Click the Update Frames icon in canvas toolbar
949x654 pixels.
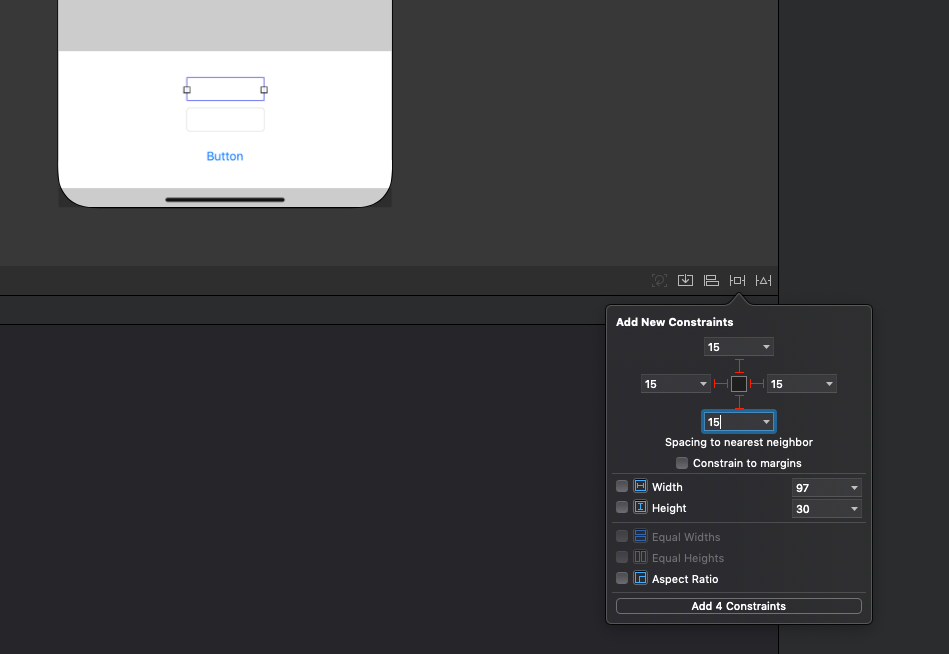pyautogui.click(x=659, y=280)
